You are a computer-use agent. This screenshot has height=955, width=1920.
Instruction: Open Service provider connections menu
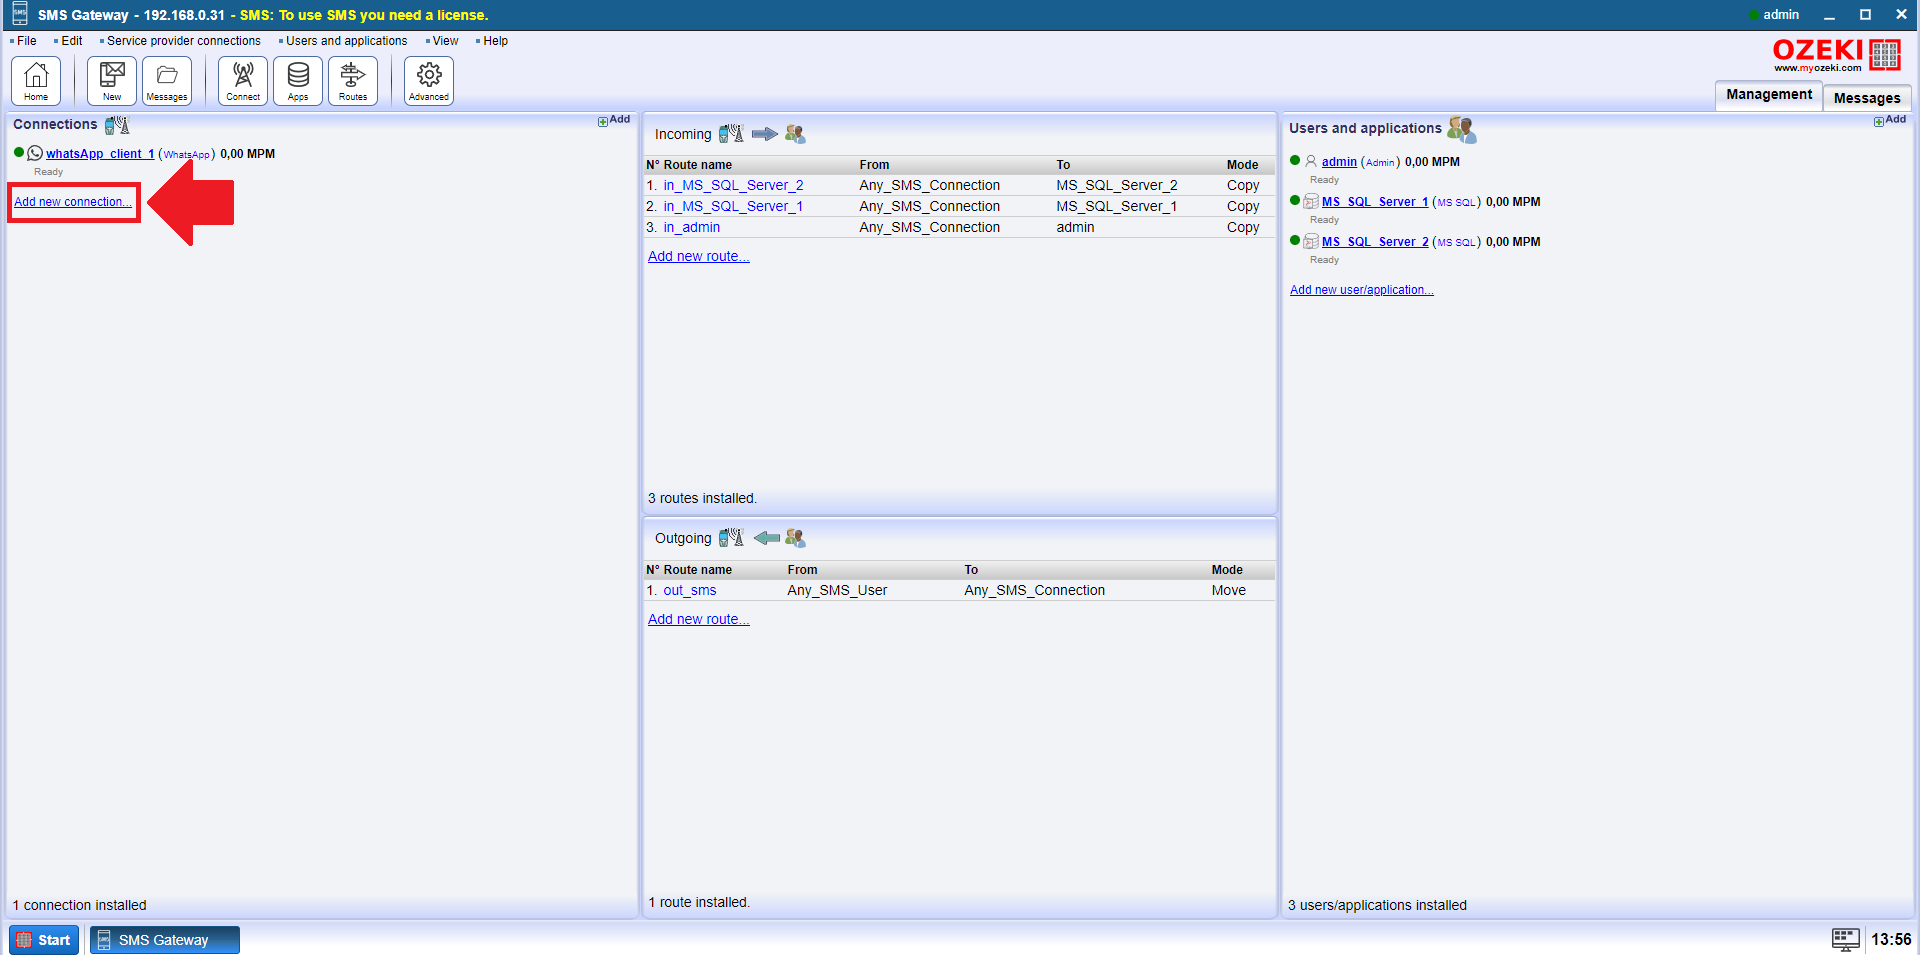click(x=183, y=41)
